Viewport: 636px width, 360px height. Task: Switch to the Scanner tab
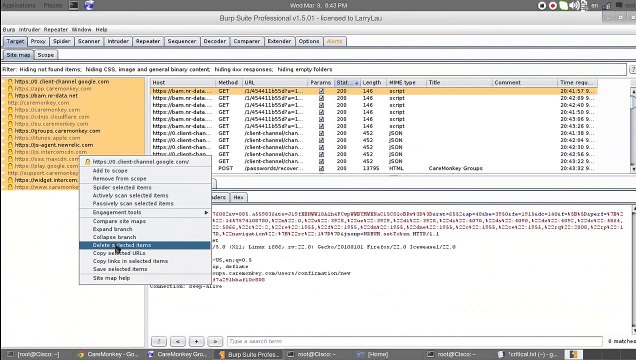pyautogui.click(x=89, y=41)
